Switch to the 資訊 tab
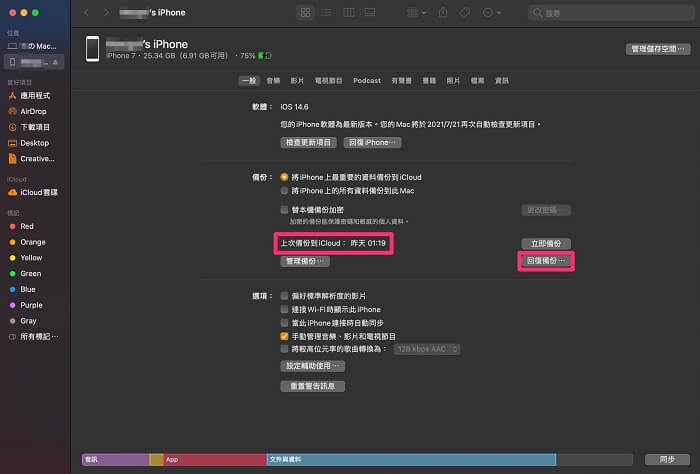The width and height of the screenshot is (700, 474). [502, 81]
